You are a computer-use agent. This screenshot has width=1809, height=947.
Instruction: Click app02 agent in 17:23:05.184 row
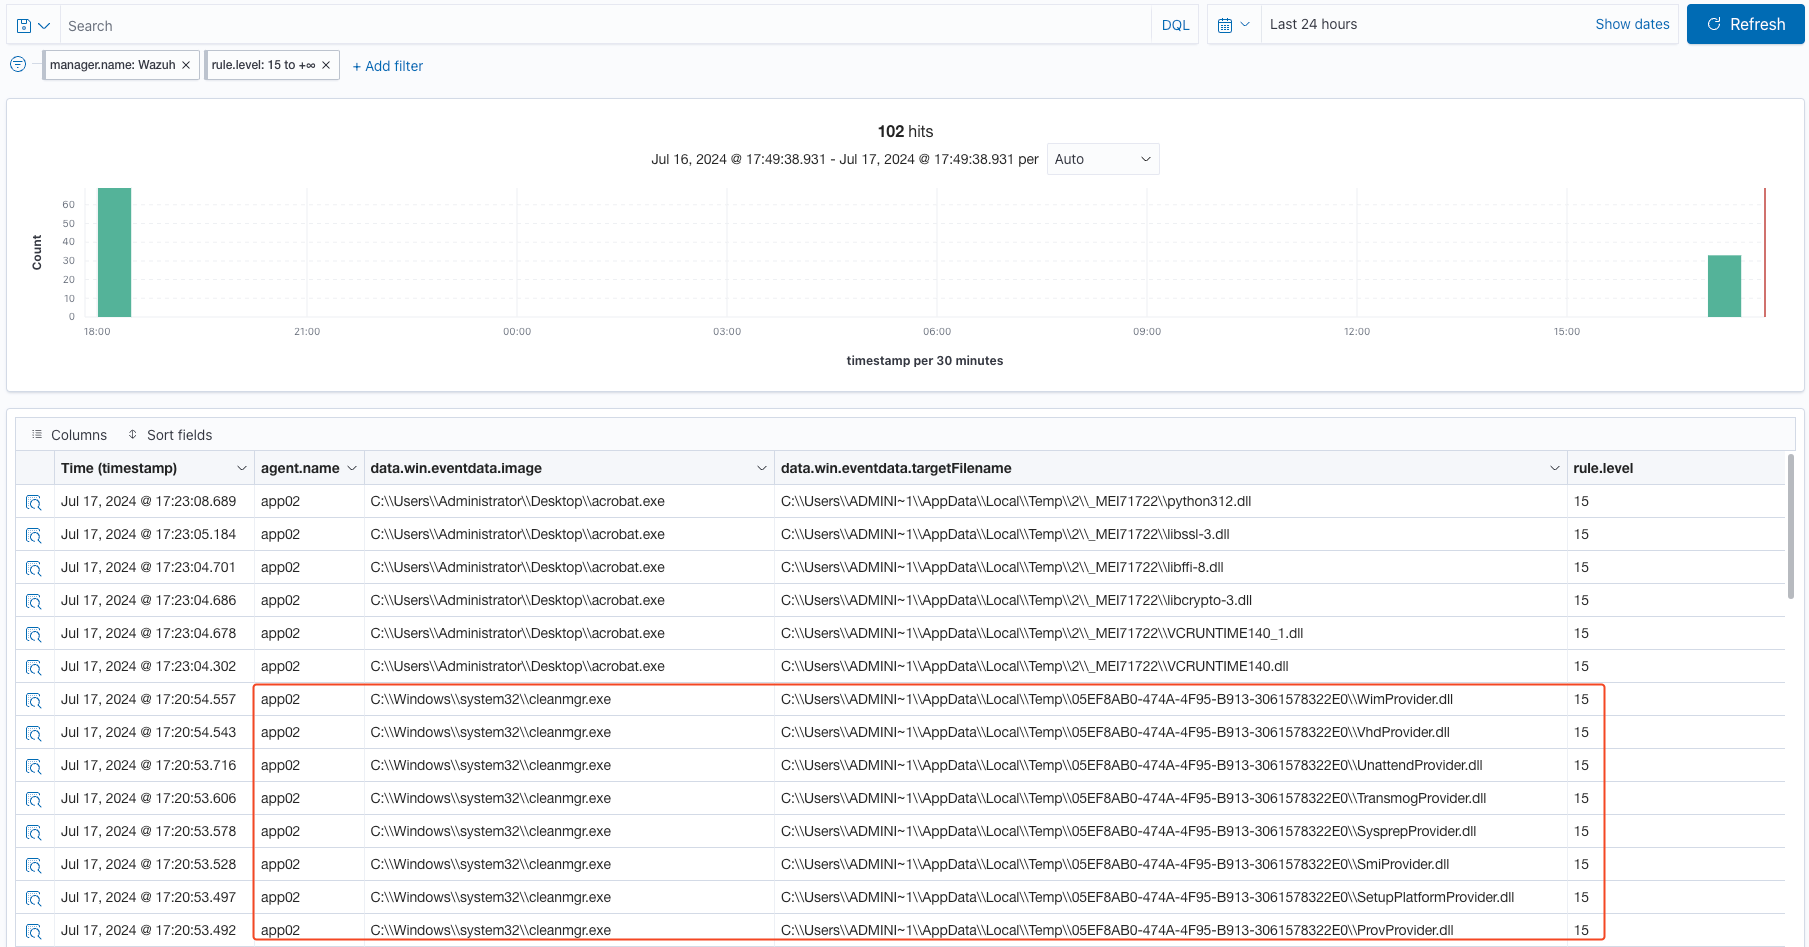point(280,534)
